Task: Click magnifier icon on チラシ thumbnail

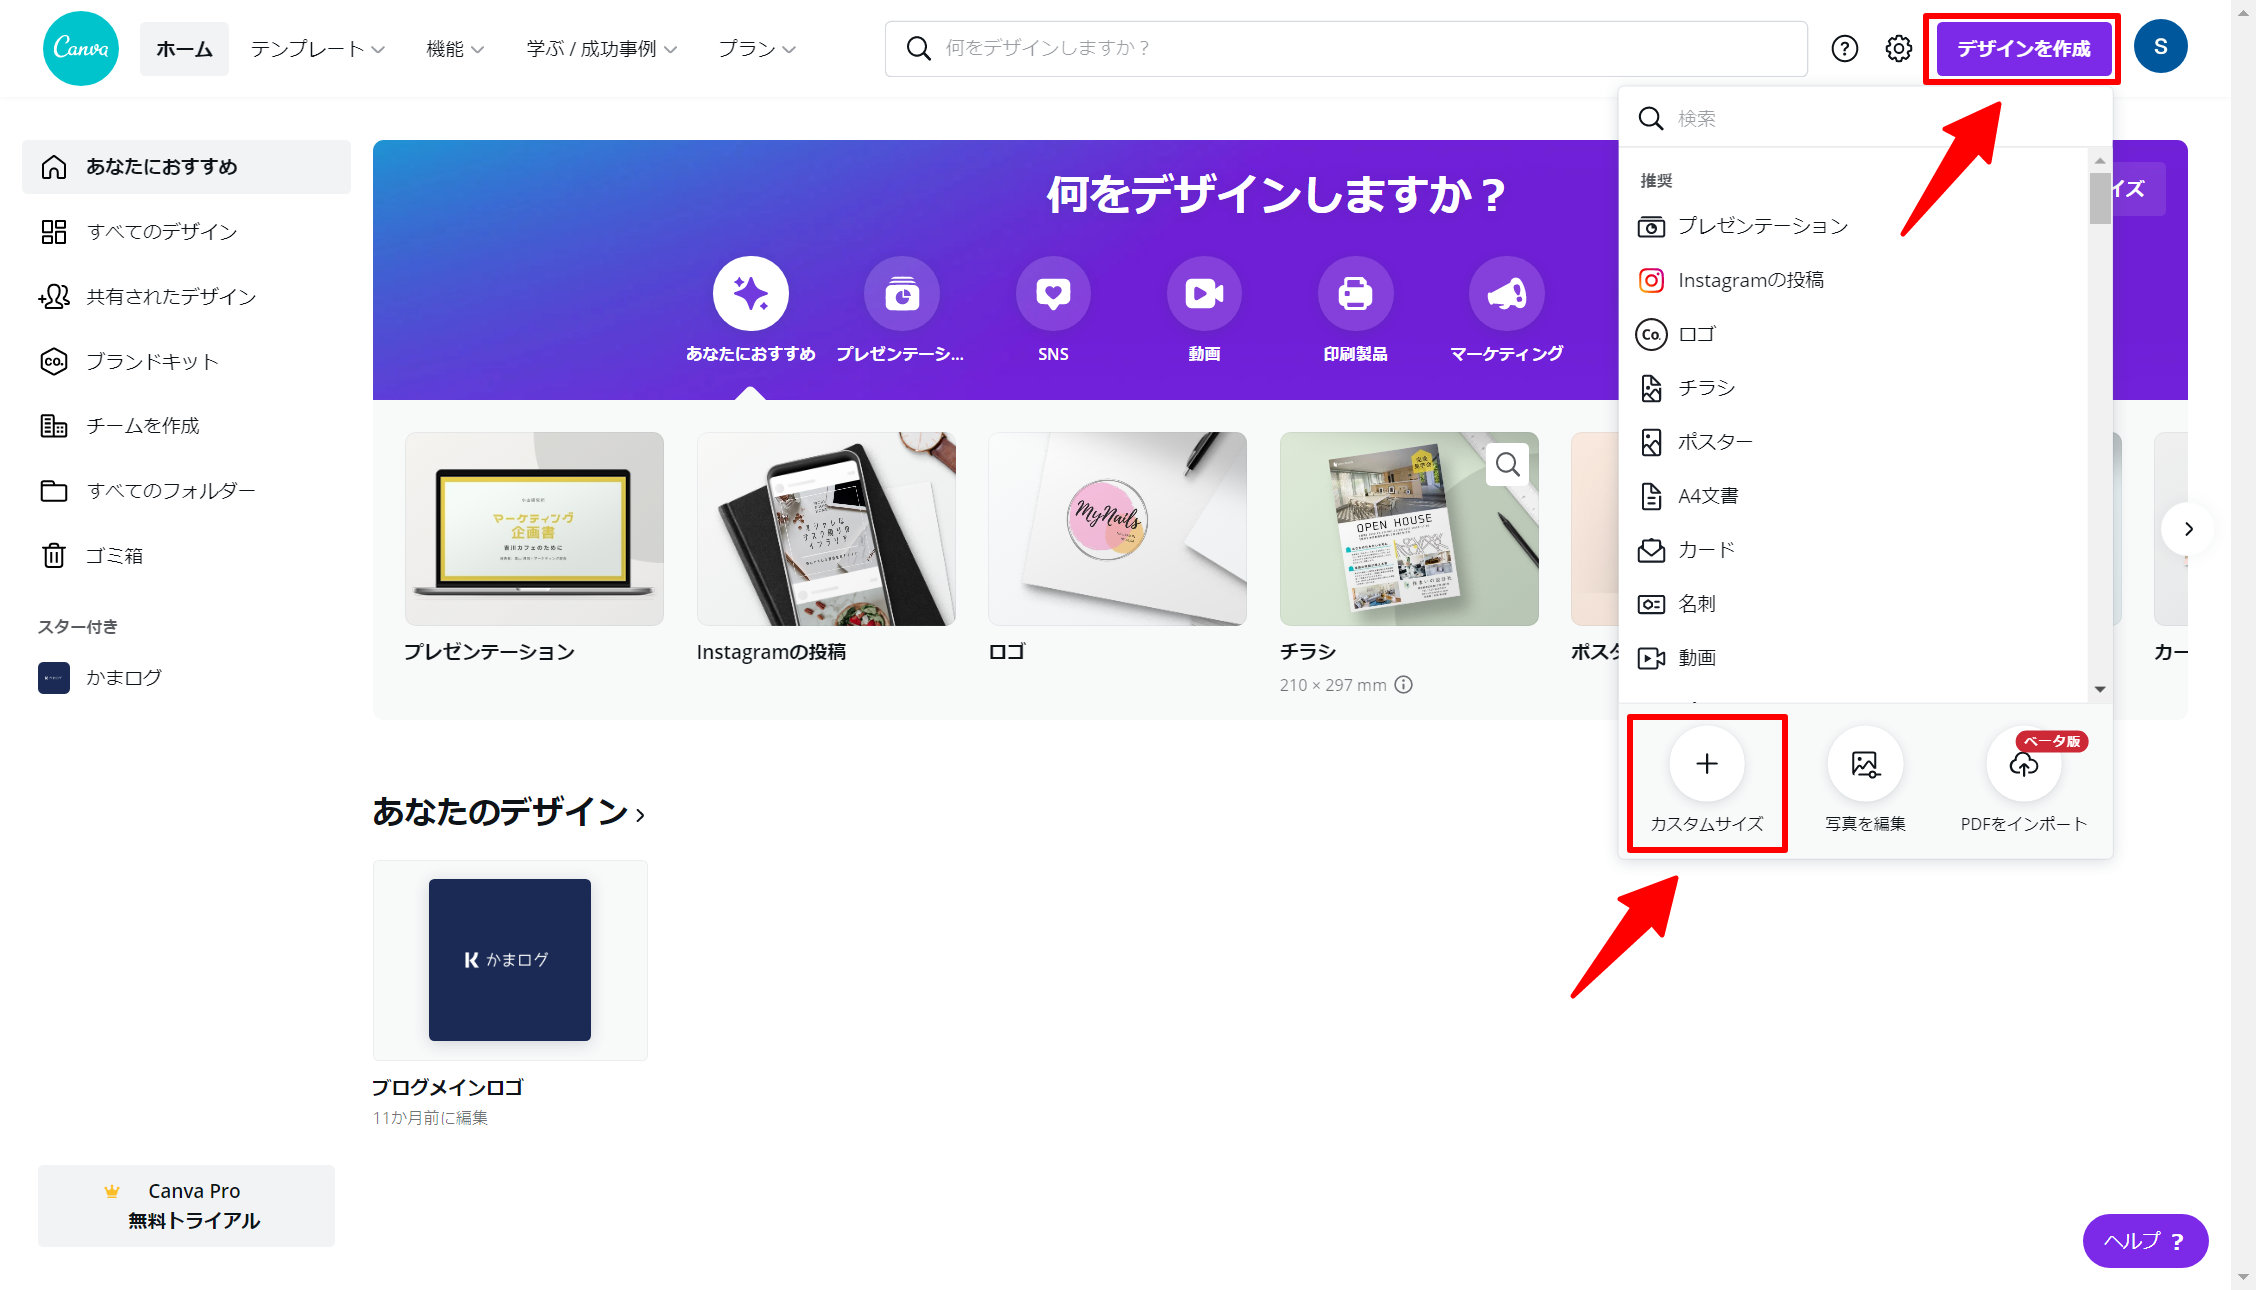Action: (1508, 465)
